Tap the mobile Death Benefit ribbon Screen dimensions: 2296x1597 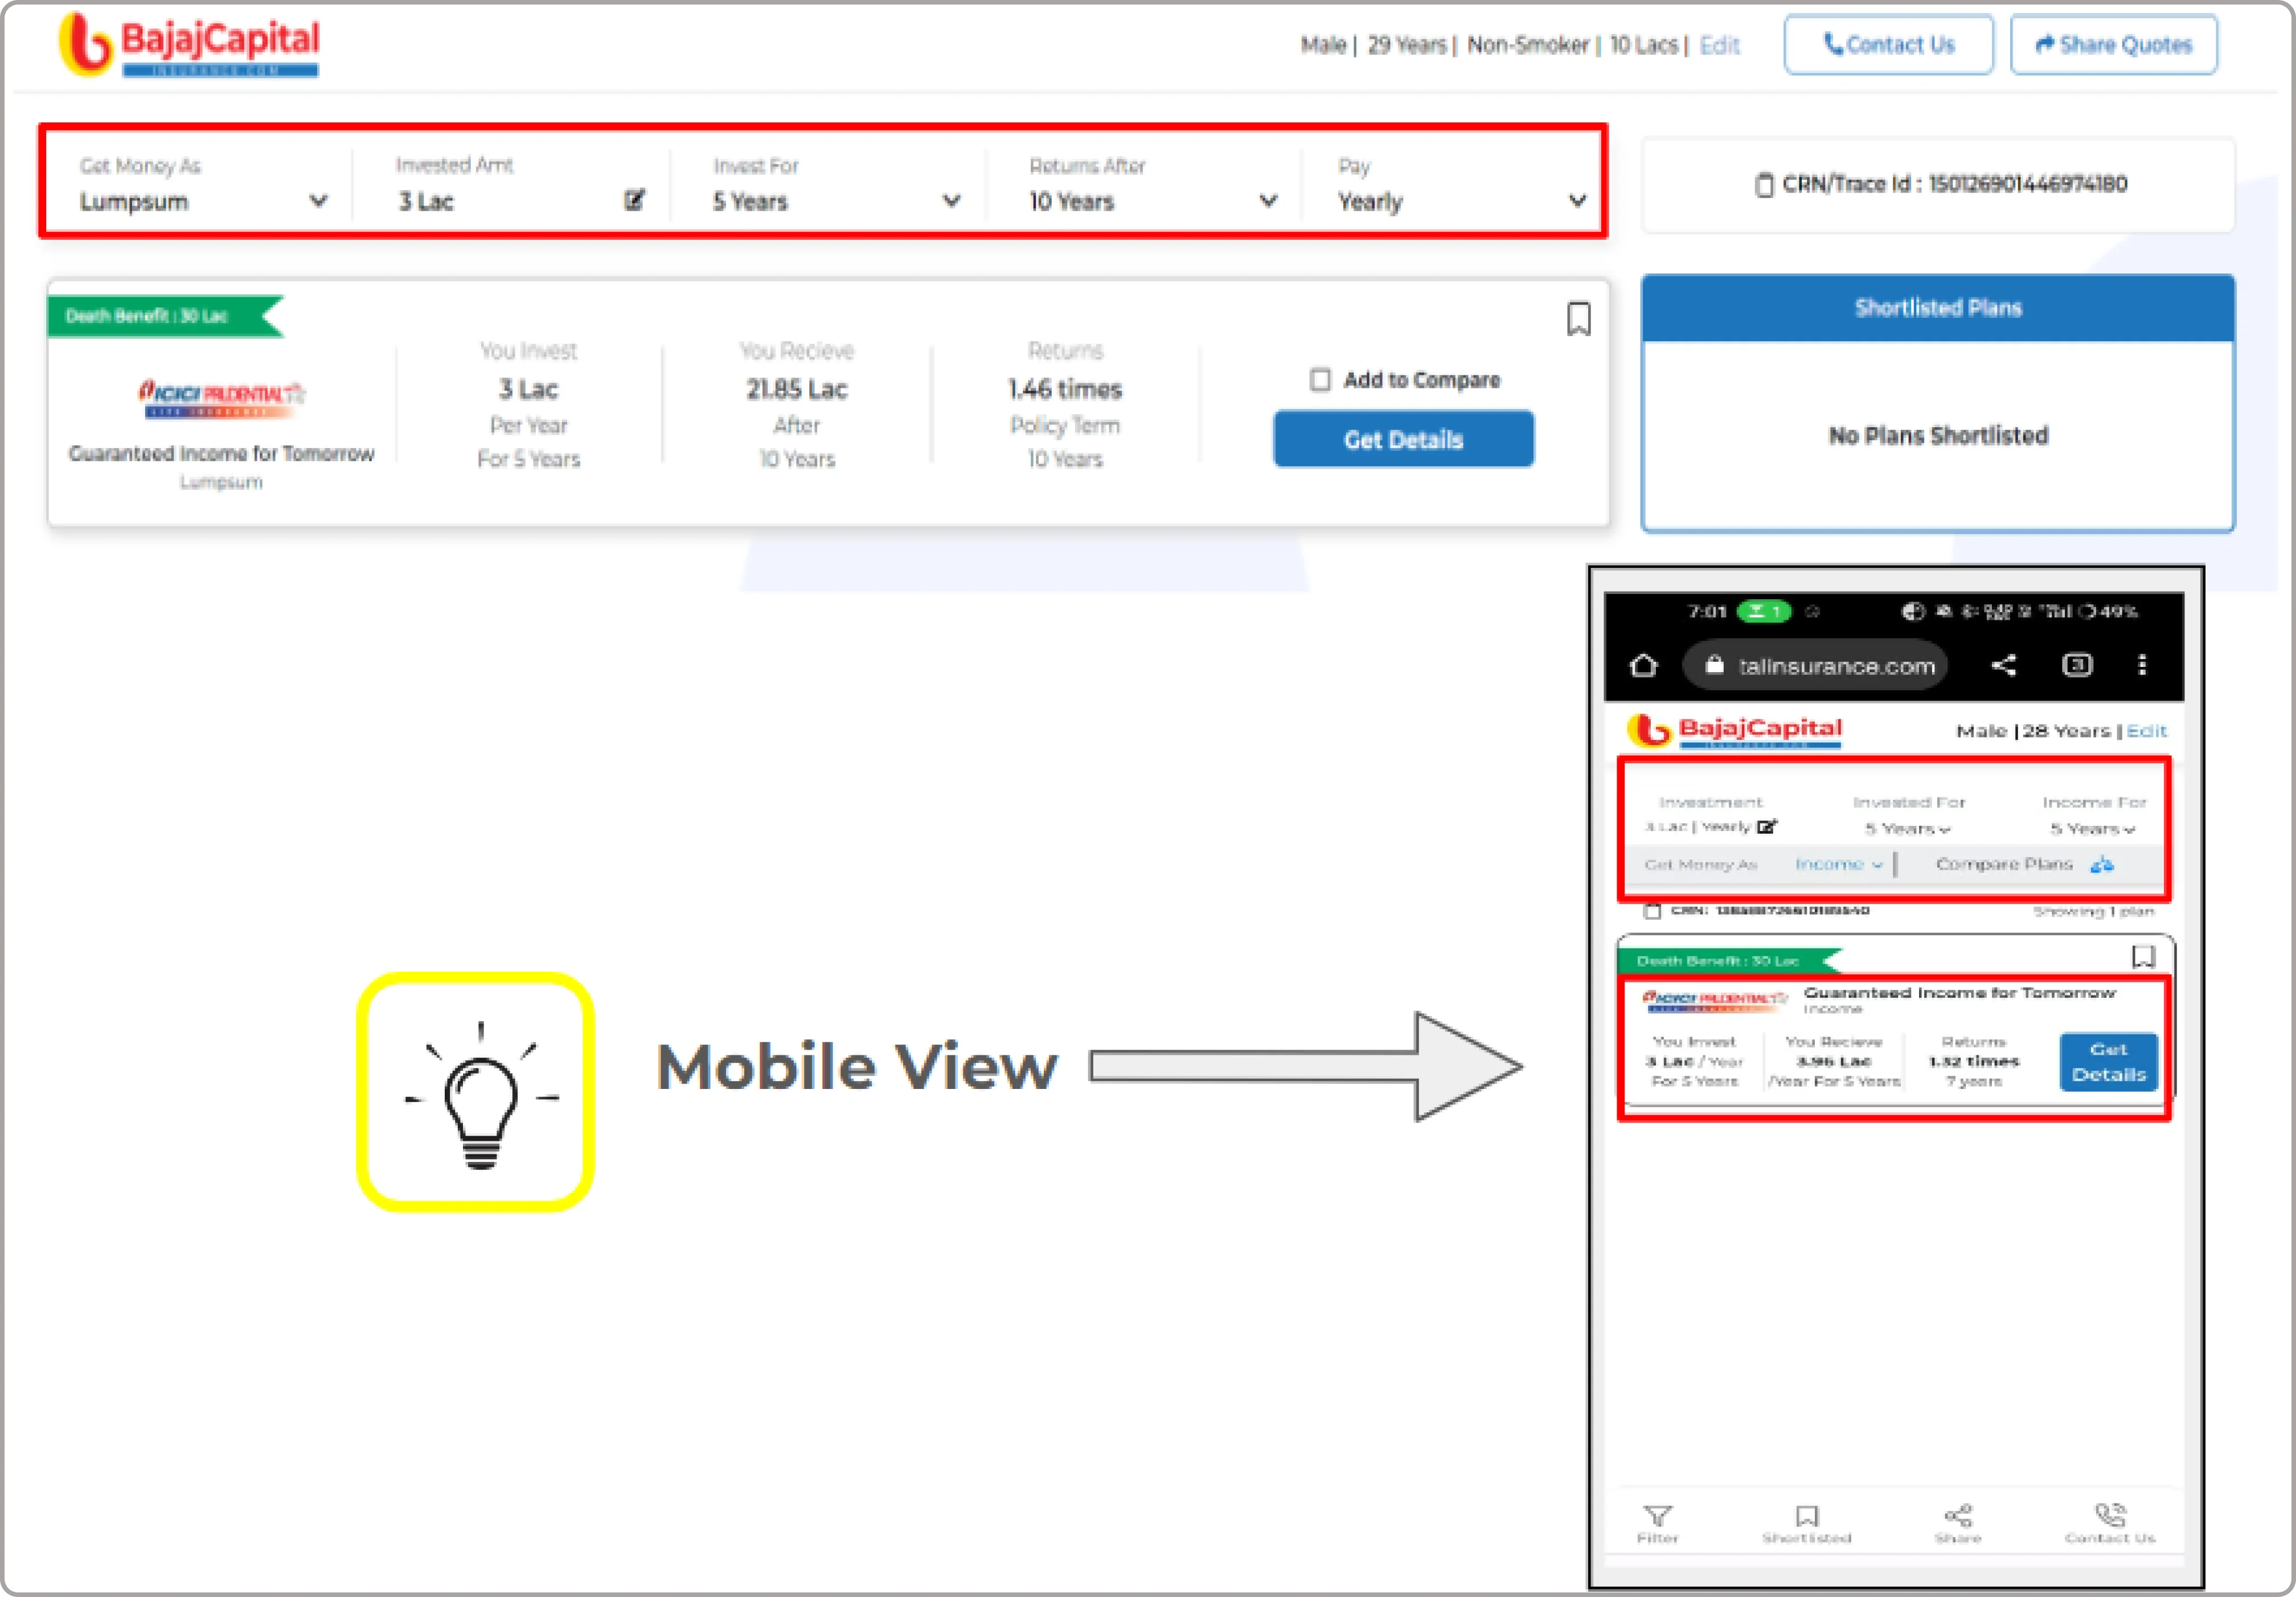tap(1729, 960)
